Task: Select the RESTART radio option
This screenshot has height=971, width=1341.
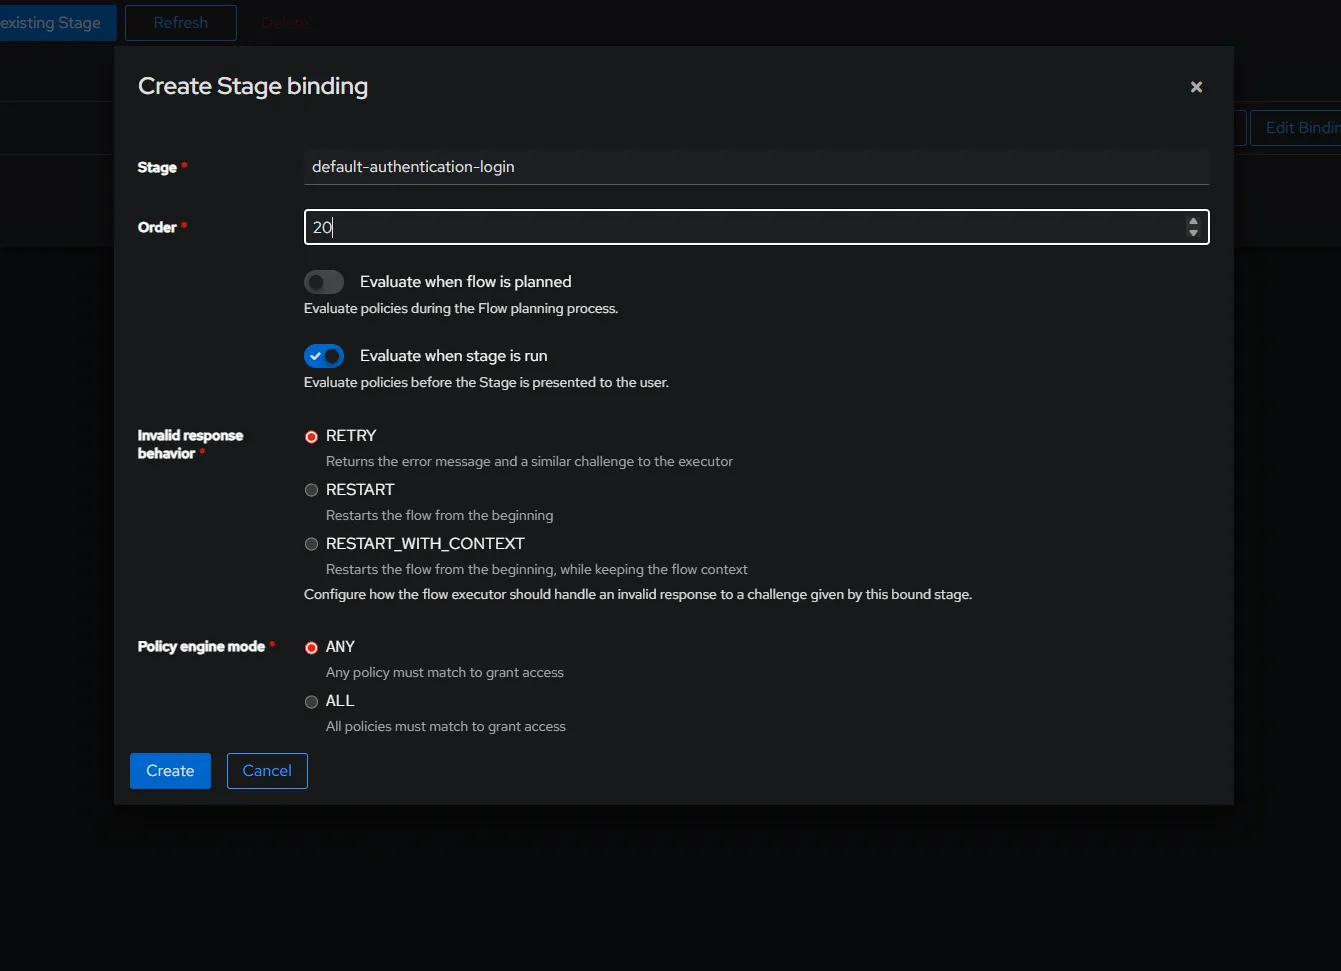Action: pos(312,490)
